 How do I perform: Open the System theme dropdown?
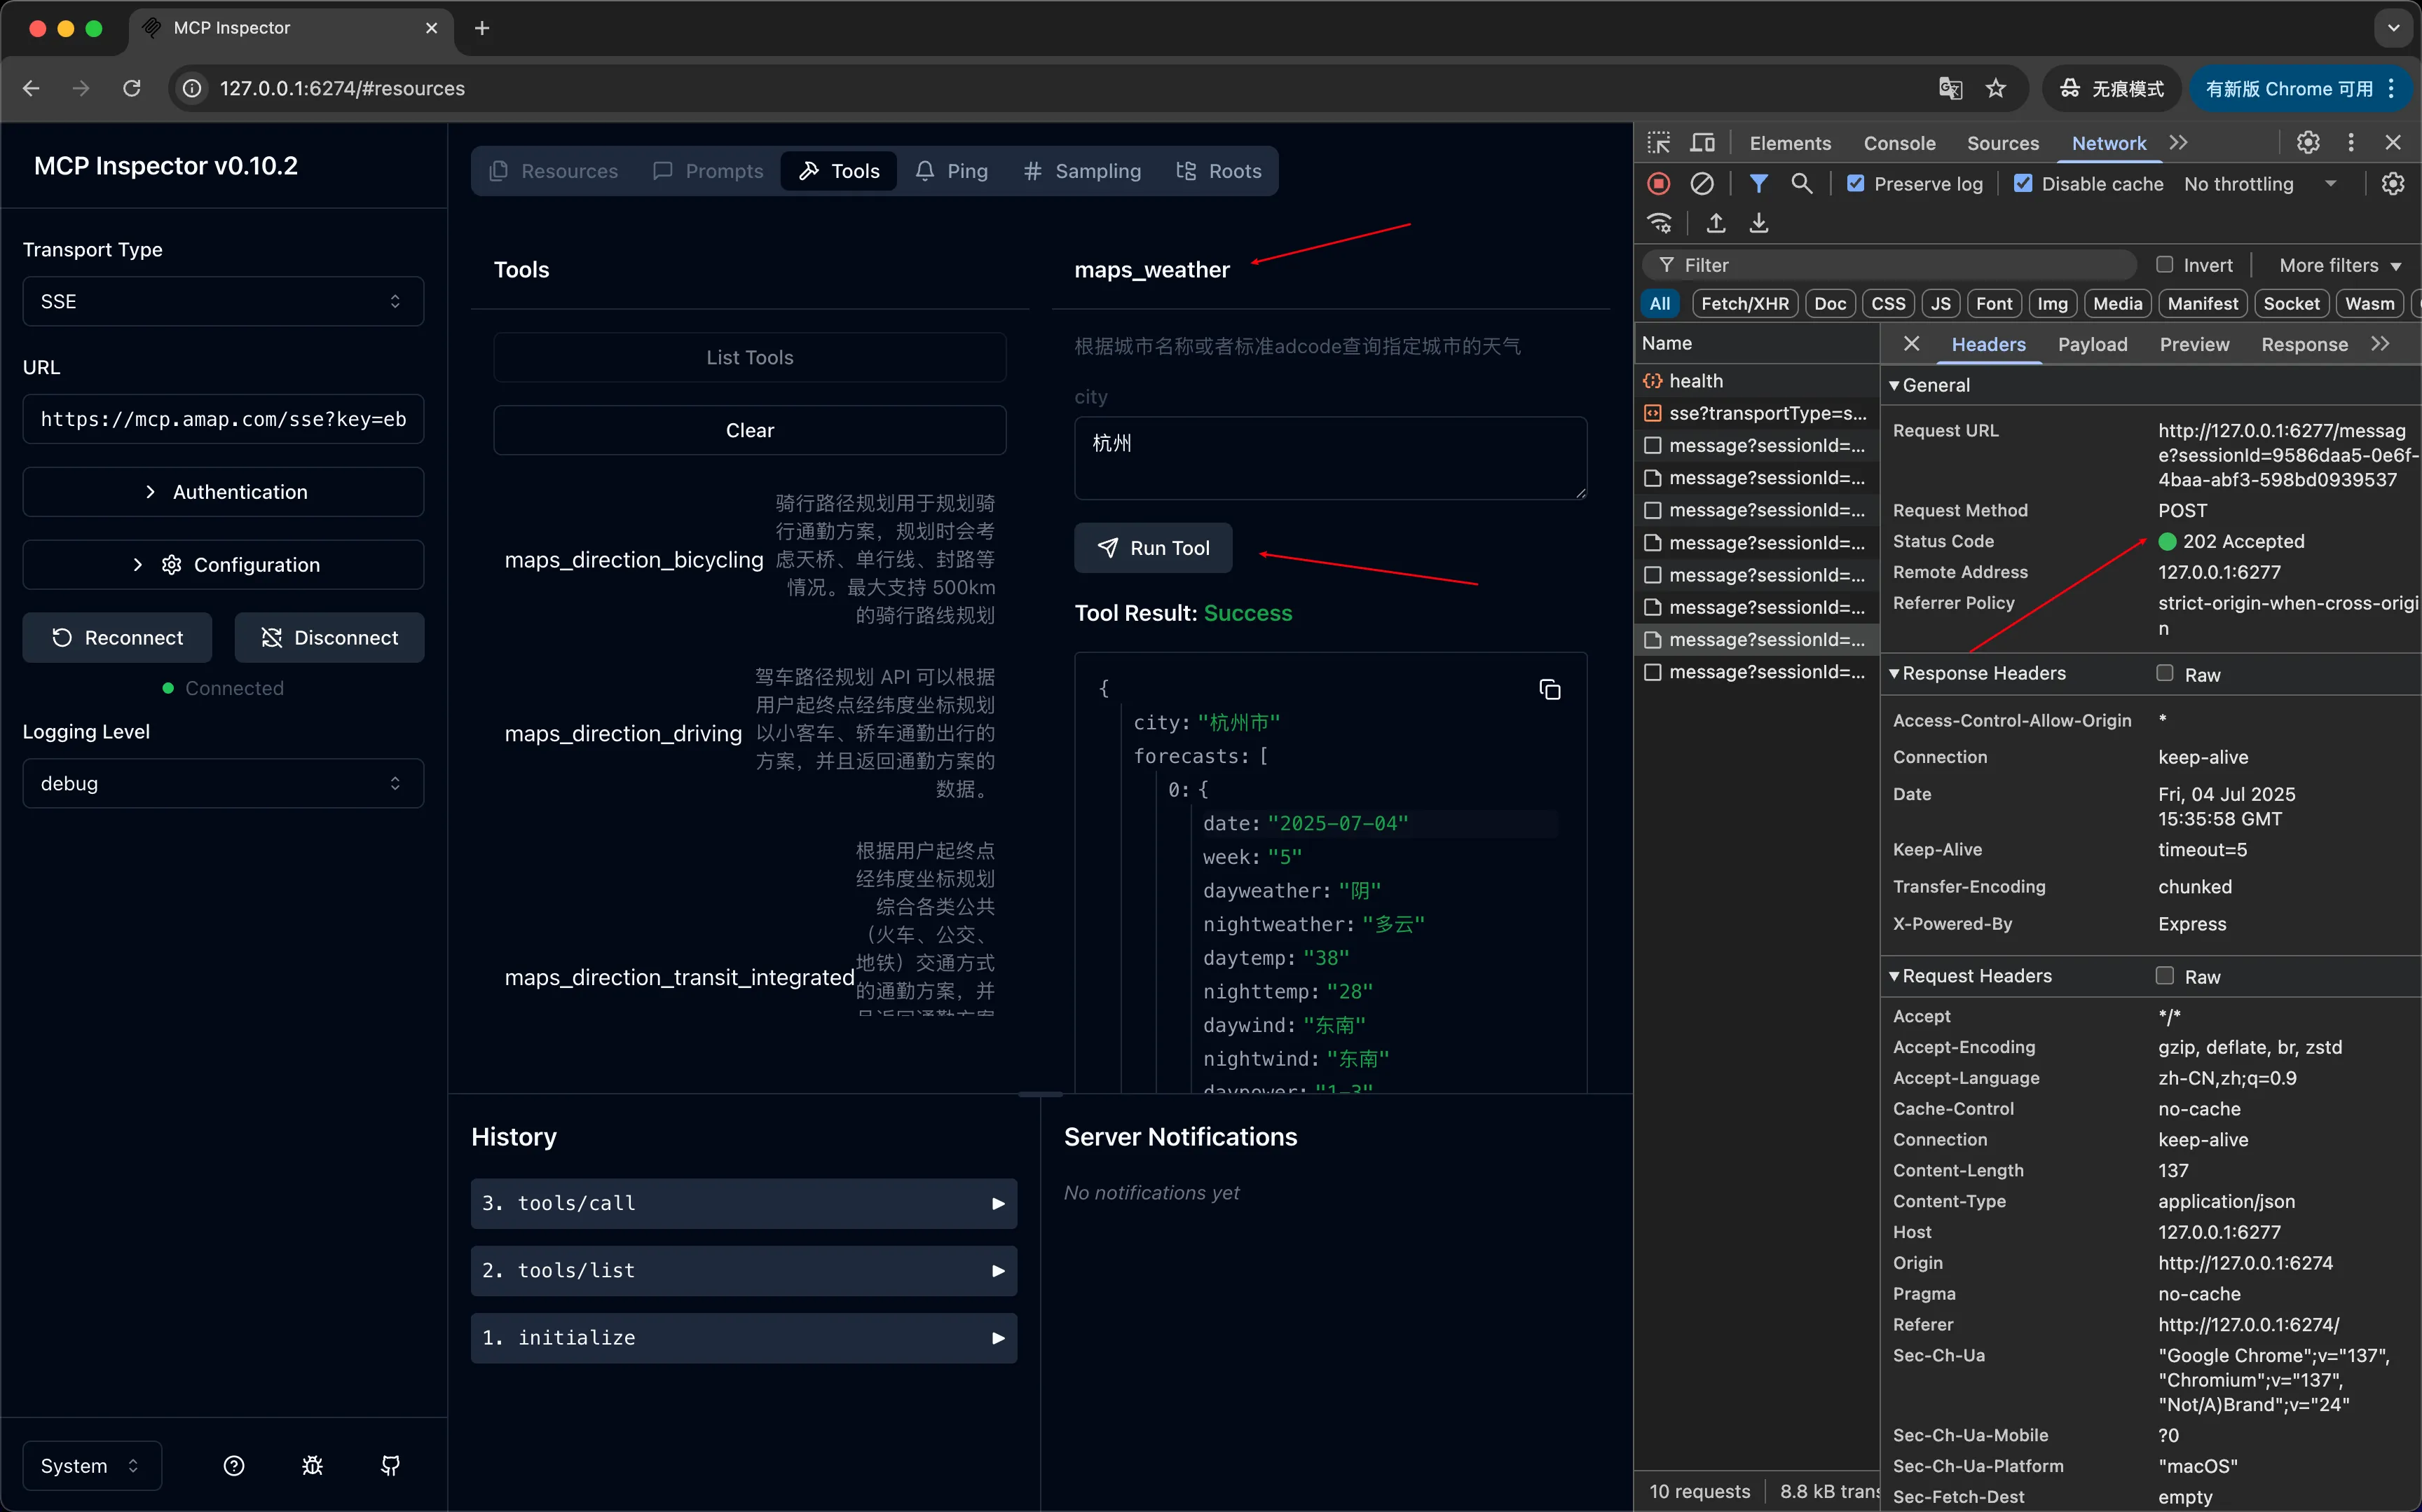pos(92,1466)
